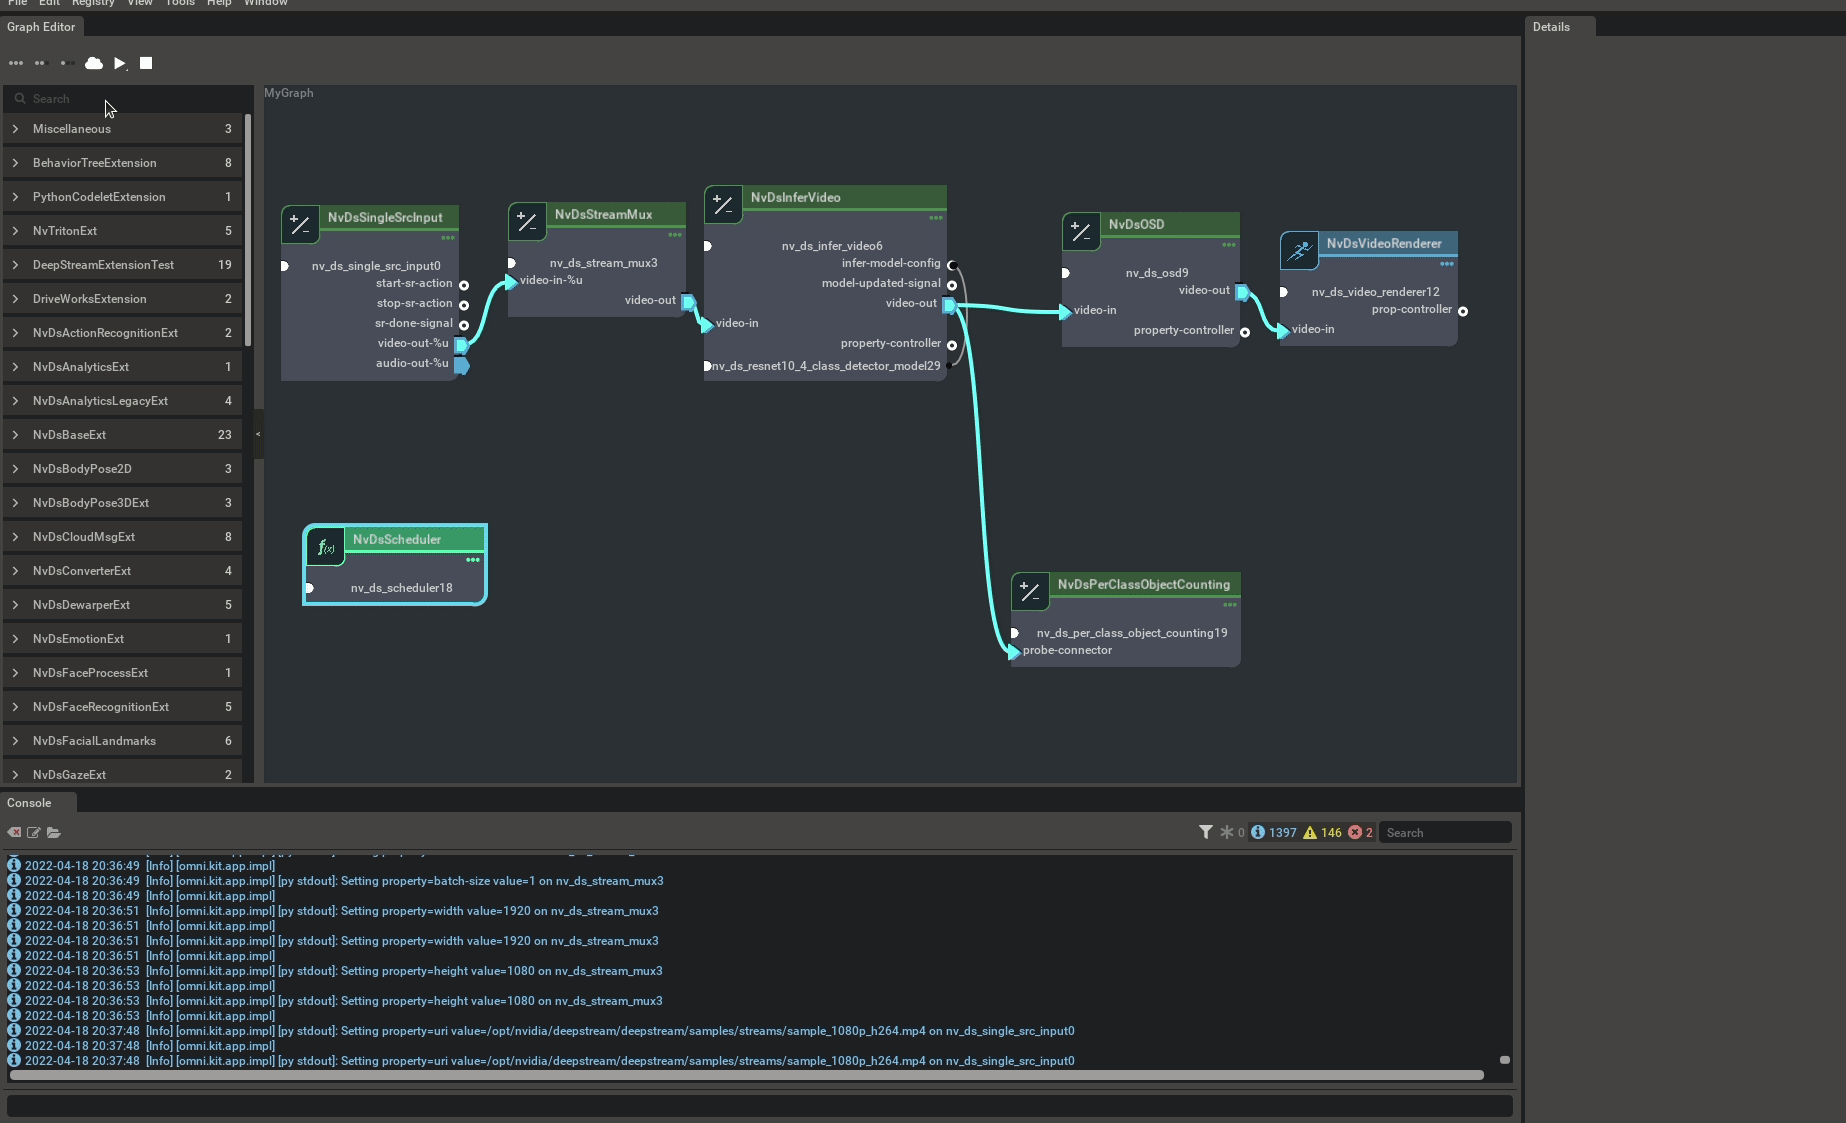The height and width of the screenshot is (1123, 1846).
Task: Click the edit console icon
Action: tap(34, 832)
